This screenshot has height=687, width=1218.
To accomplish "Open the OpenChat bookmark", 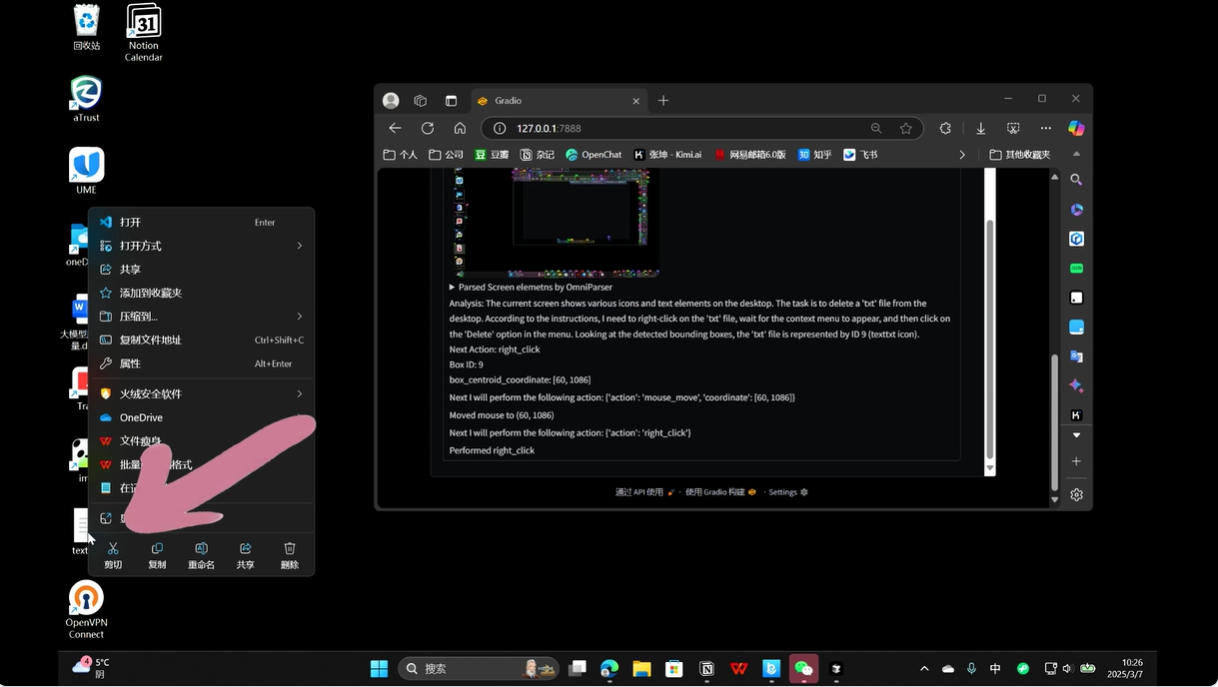I will coord(593,155).
